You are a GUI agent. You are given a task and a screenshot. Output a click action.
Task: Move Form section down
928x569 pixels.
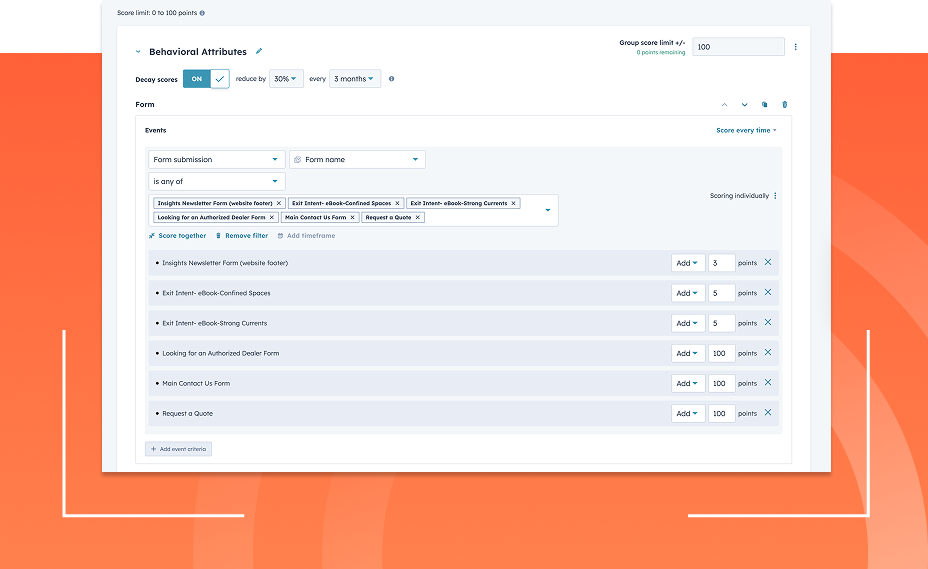[x=745, y=105]
